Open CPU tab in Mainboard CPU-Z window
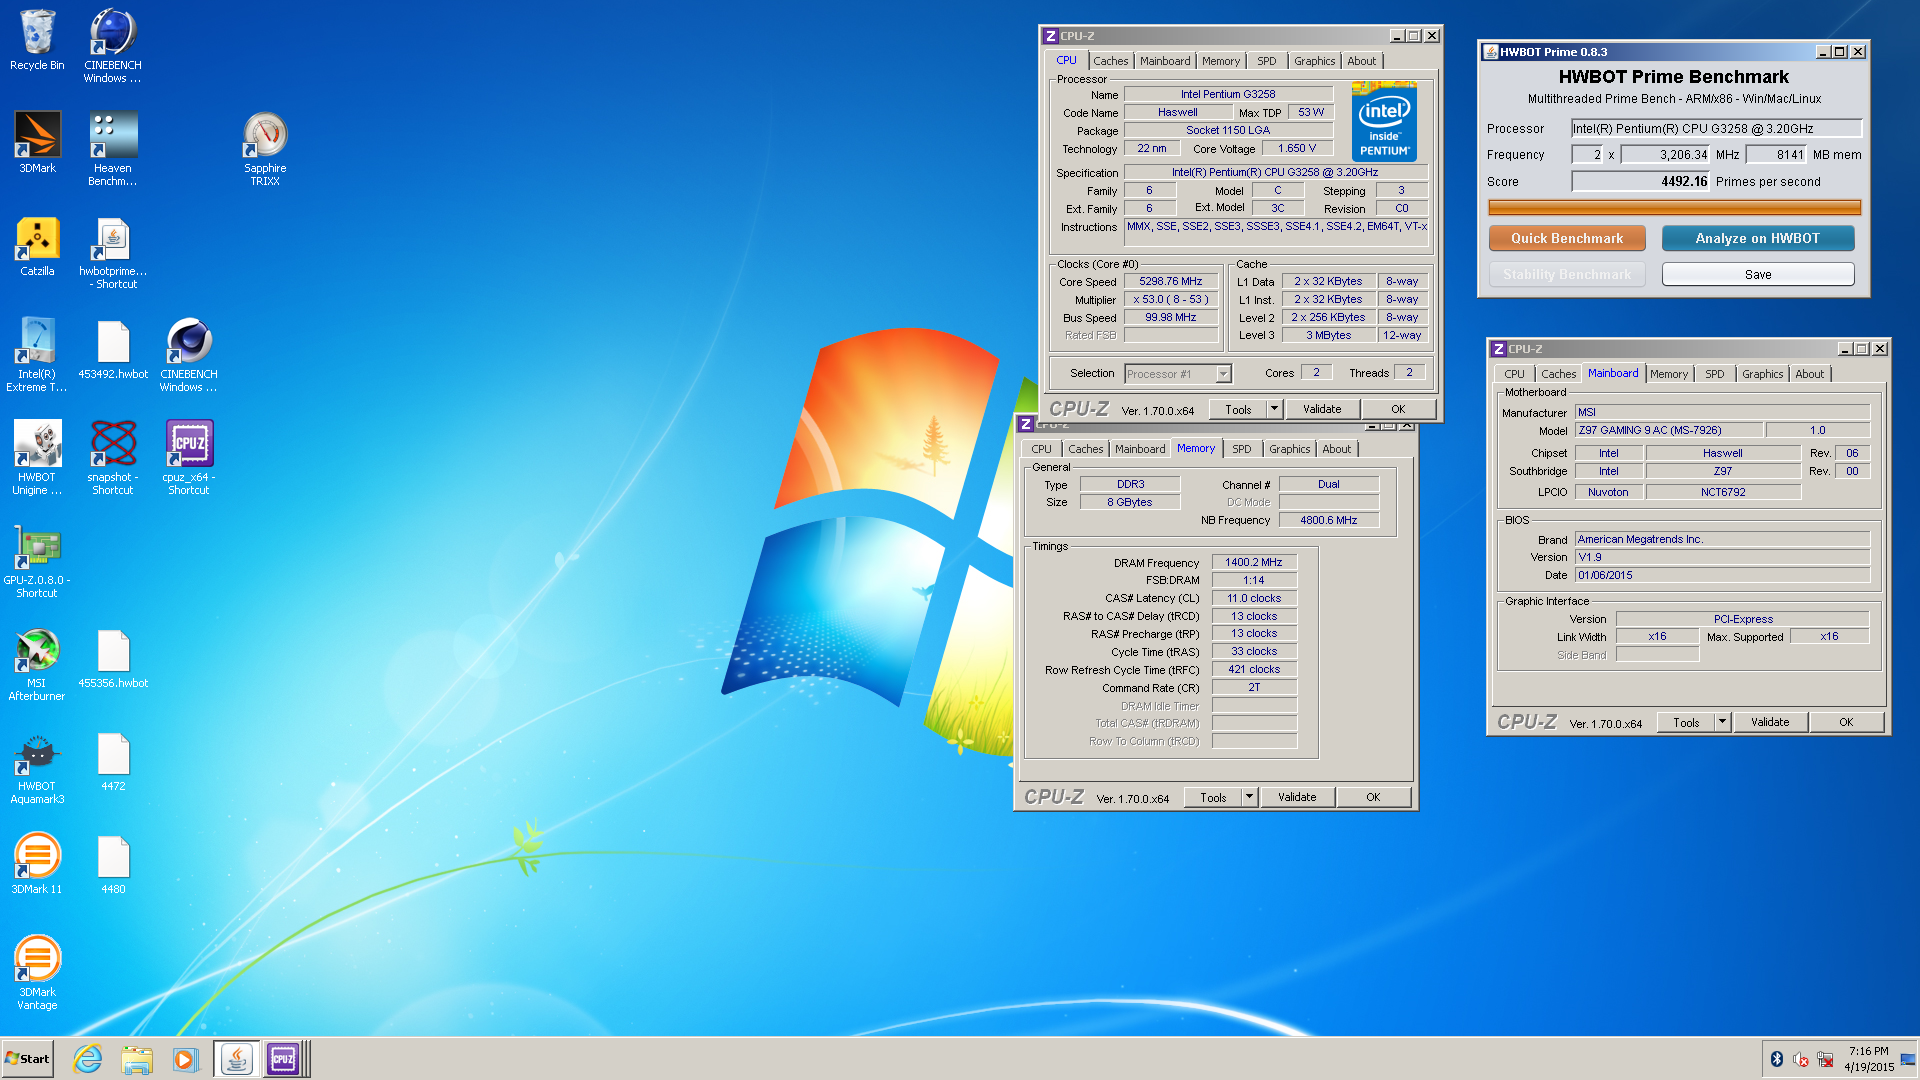This screenshot has width=1920, height=1080. point(1514,374)
